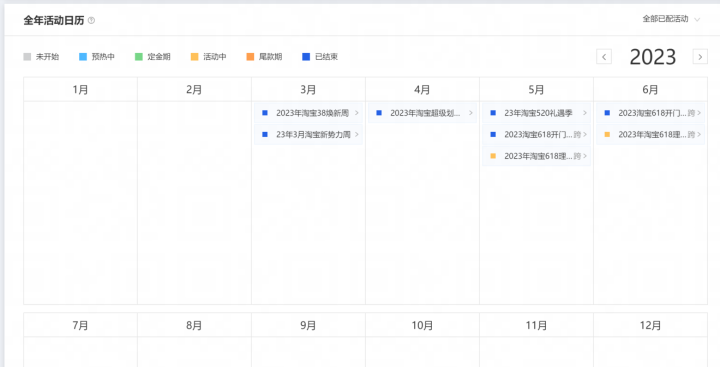Click the 1月 month column header

point(80,90)
